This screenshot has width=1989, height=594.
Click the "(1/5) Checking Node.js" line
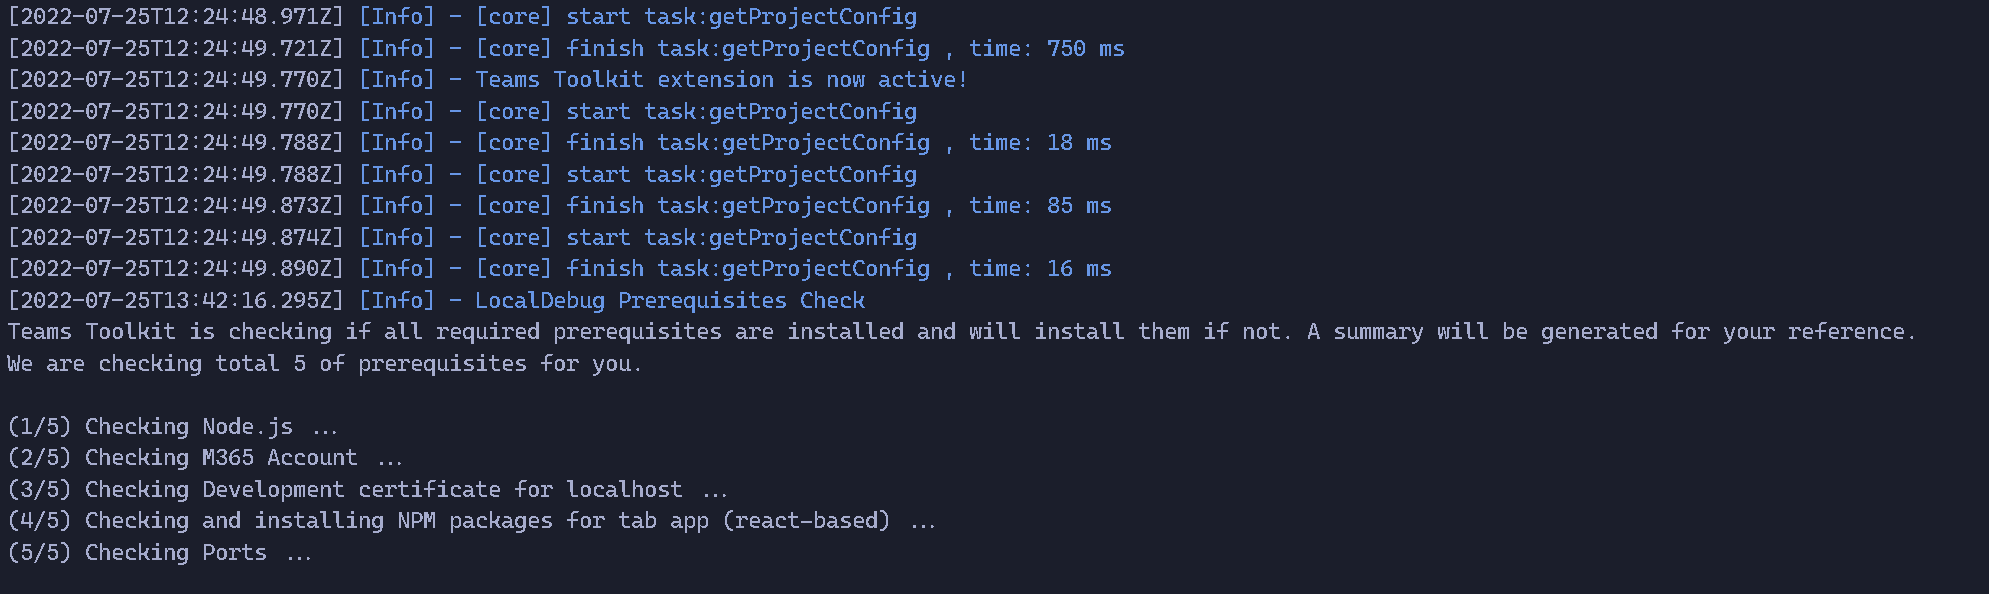click(x=172, y=427)
